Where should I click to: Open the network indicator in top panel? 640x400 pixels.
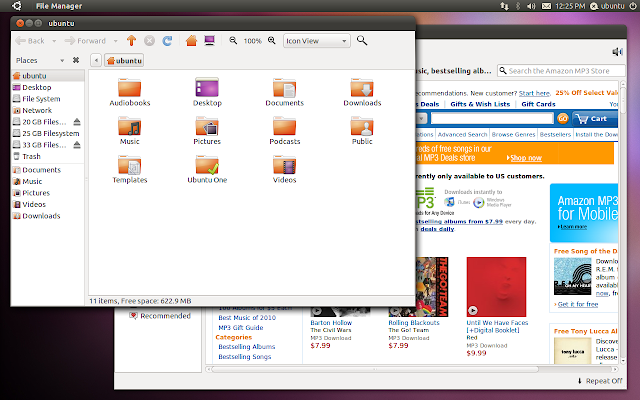coord(504,6)
